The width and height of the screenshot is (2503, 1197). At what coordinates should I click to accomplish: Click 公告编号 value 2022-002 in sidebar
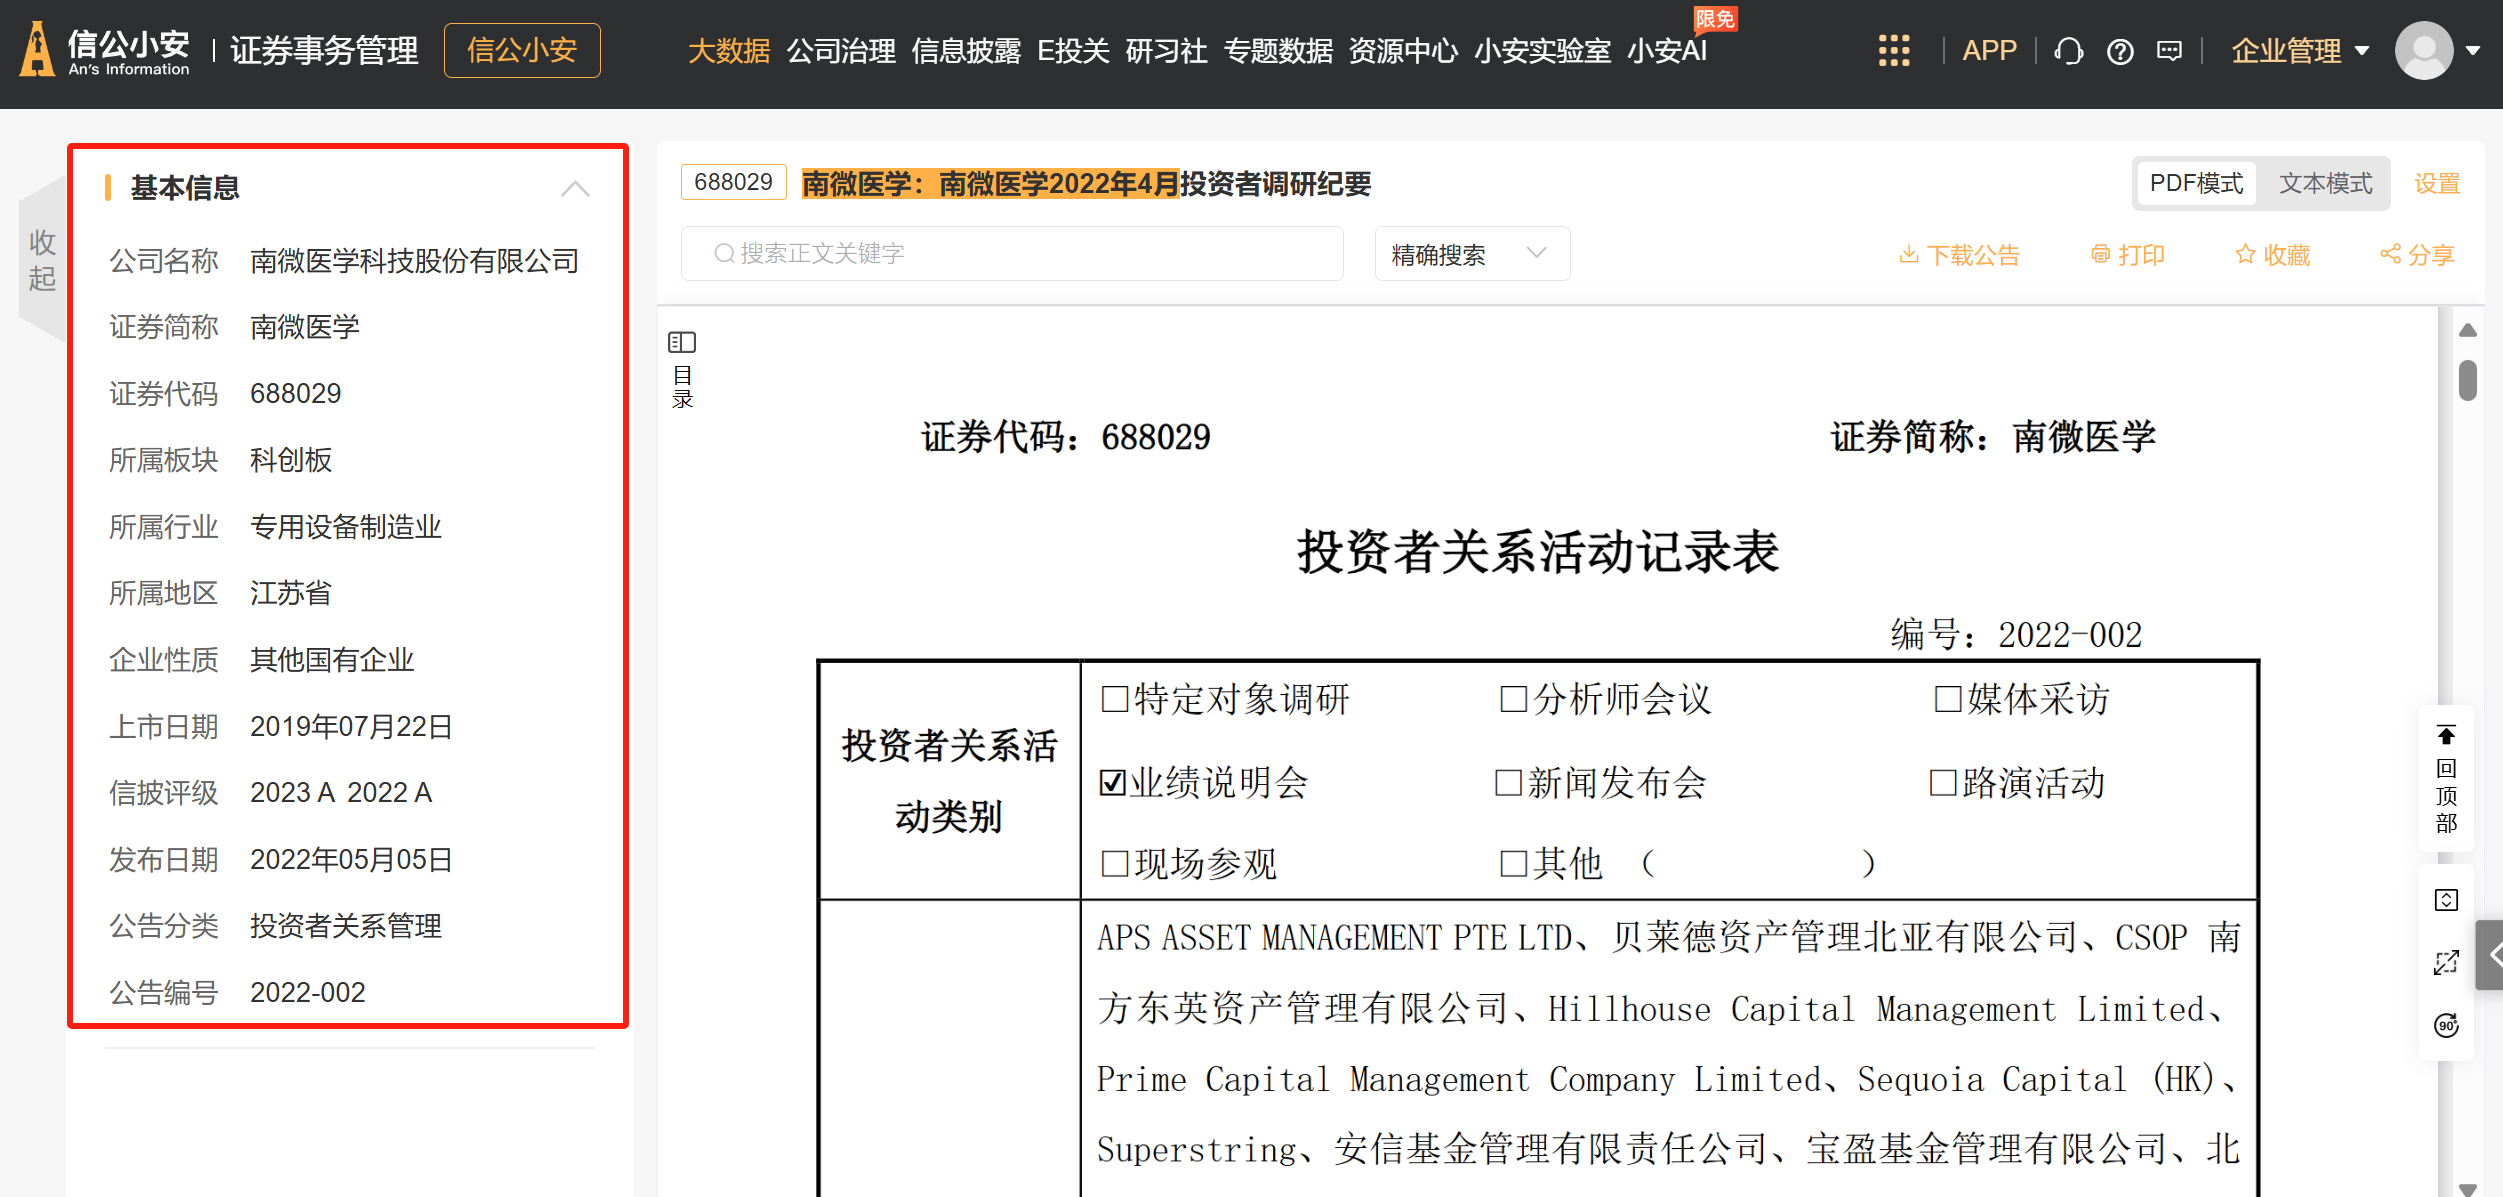coord(308,993)
